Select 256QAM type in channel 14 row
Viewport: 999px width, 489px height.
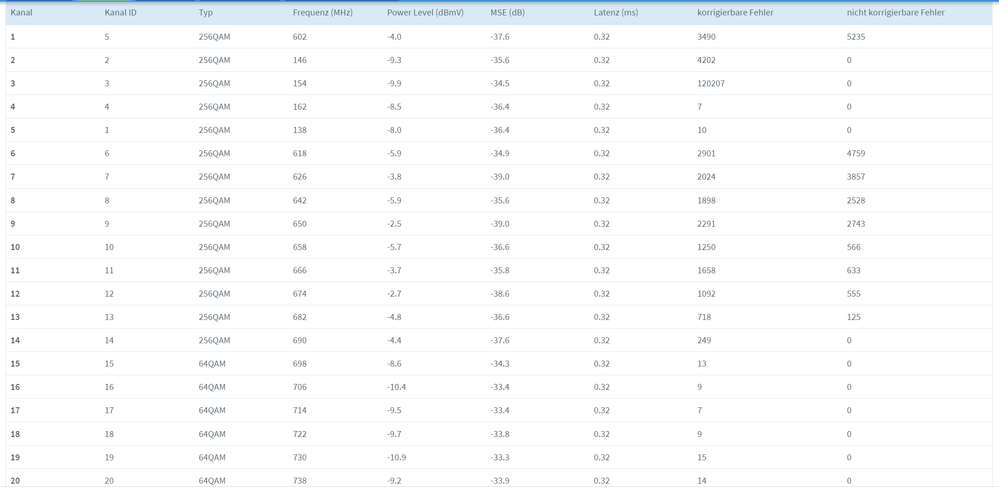[x=214, y=341]
